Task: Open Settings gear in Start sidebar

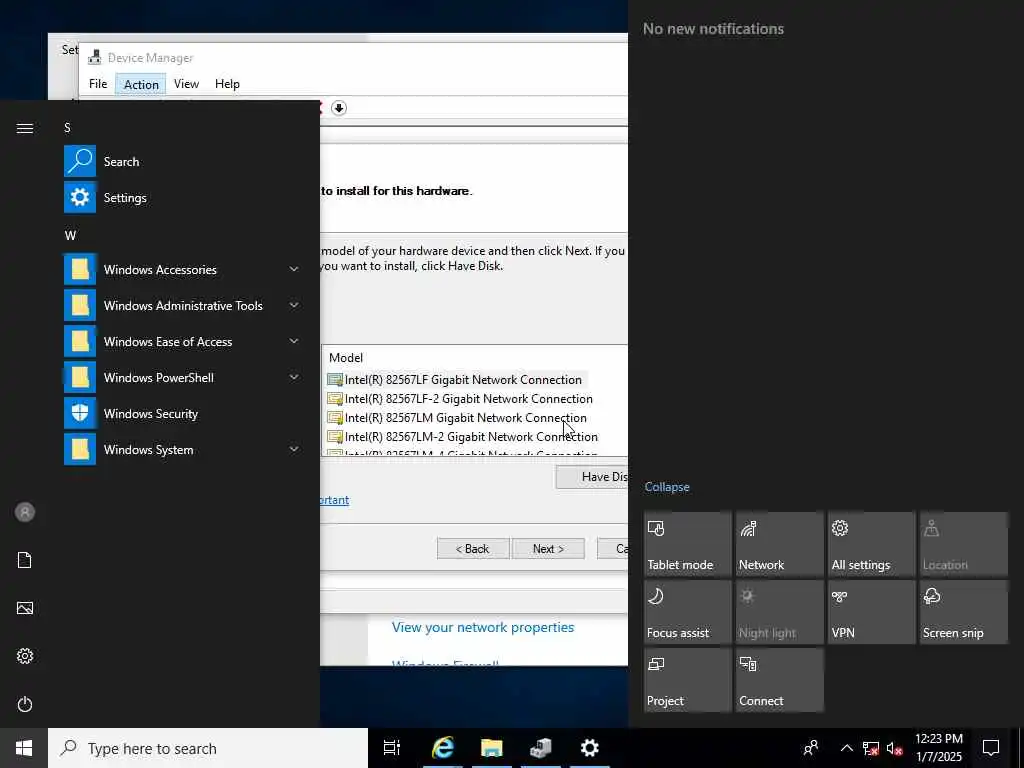Action: [x=25, y=656]
